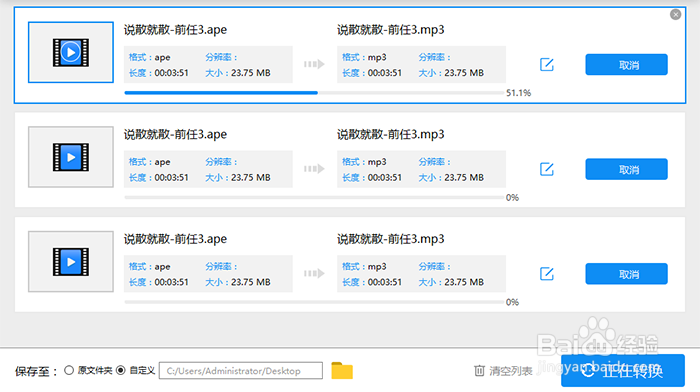
Task: Clear the list with 清空列表
Action: click(x=503, y=371)
